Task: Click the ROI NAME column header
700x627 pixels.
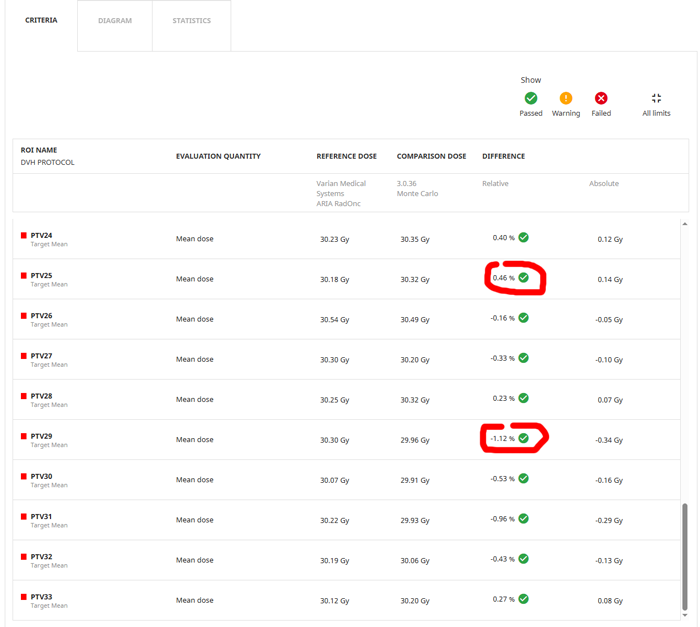Action: (39, 150)
